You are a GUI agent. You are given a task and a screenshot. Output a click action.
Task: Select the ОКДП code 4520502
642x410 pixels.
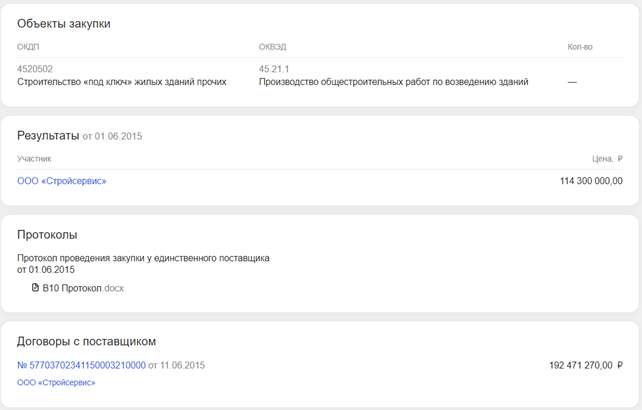(x=35, y=69)
